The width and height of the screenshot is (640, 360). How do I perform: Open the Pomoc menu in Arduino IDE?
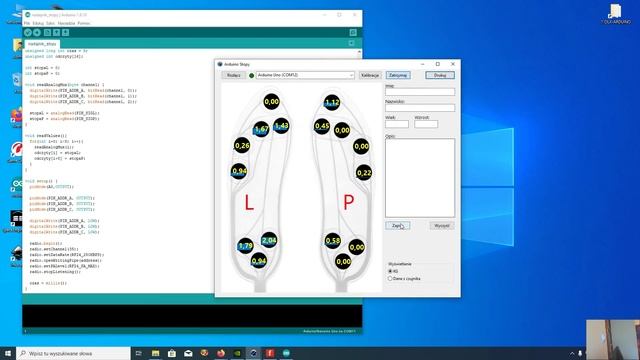pos(84,23)
